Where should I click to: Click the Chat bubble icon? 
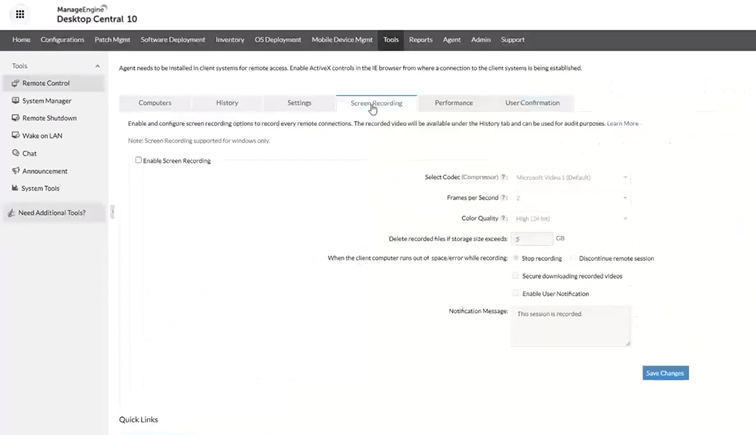[15, 153]
